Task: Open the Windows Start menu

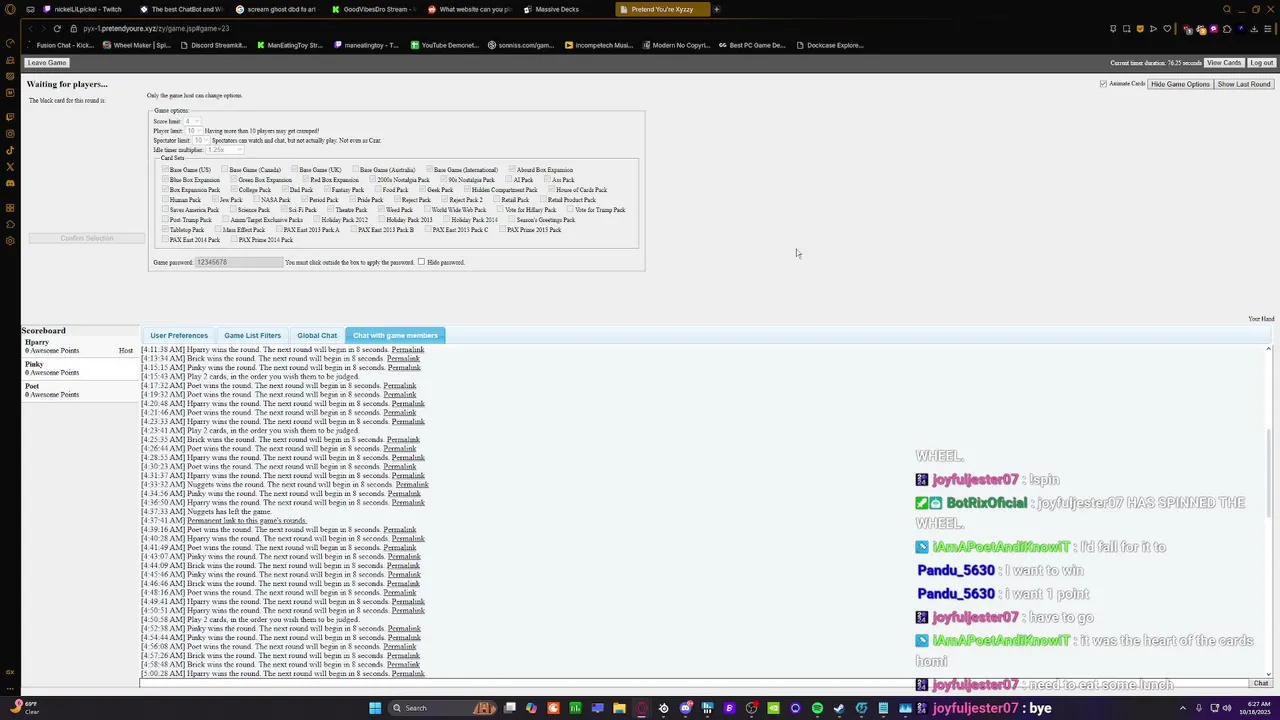Action: [375, 708]
